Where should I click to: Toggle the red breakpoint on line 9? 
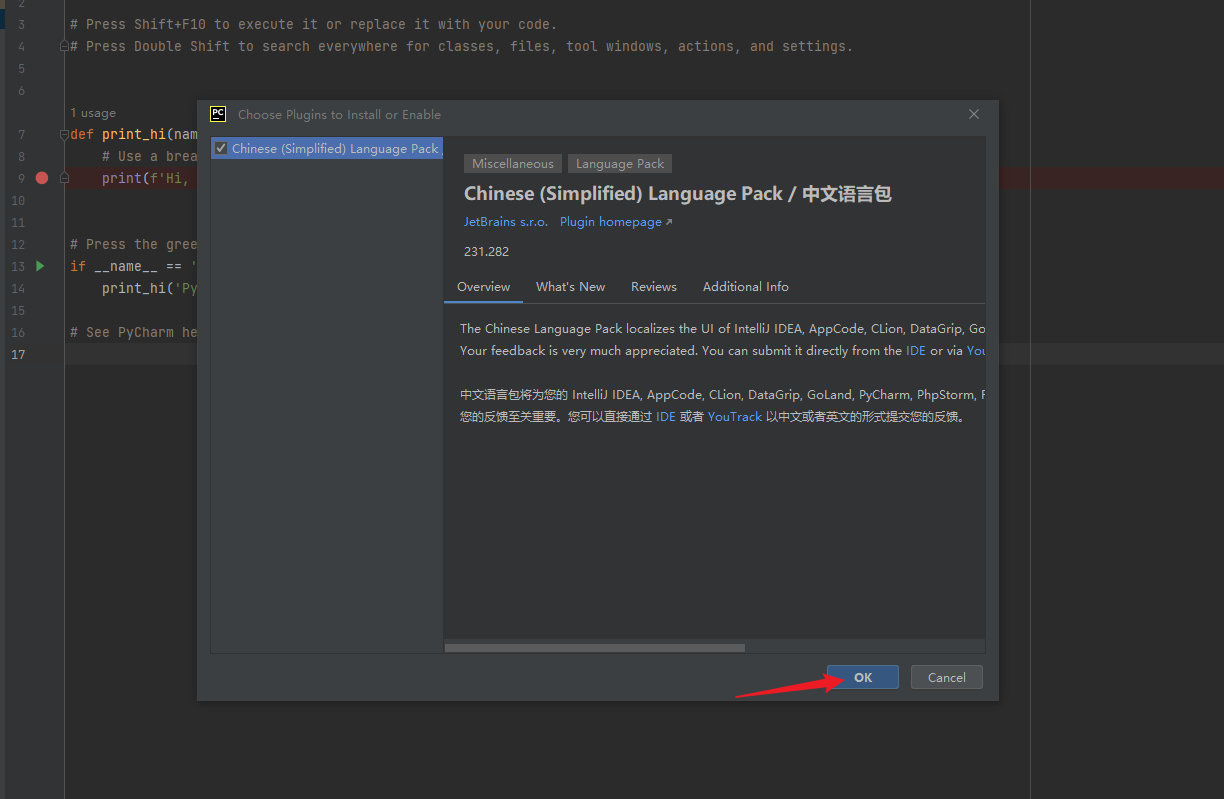pos(42,178)
